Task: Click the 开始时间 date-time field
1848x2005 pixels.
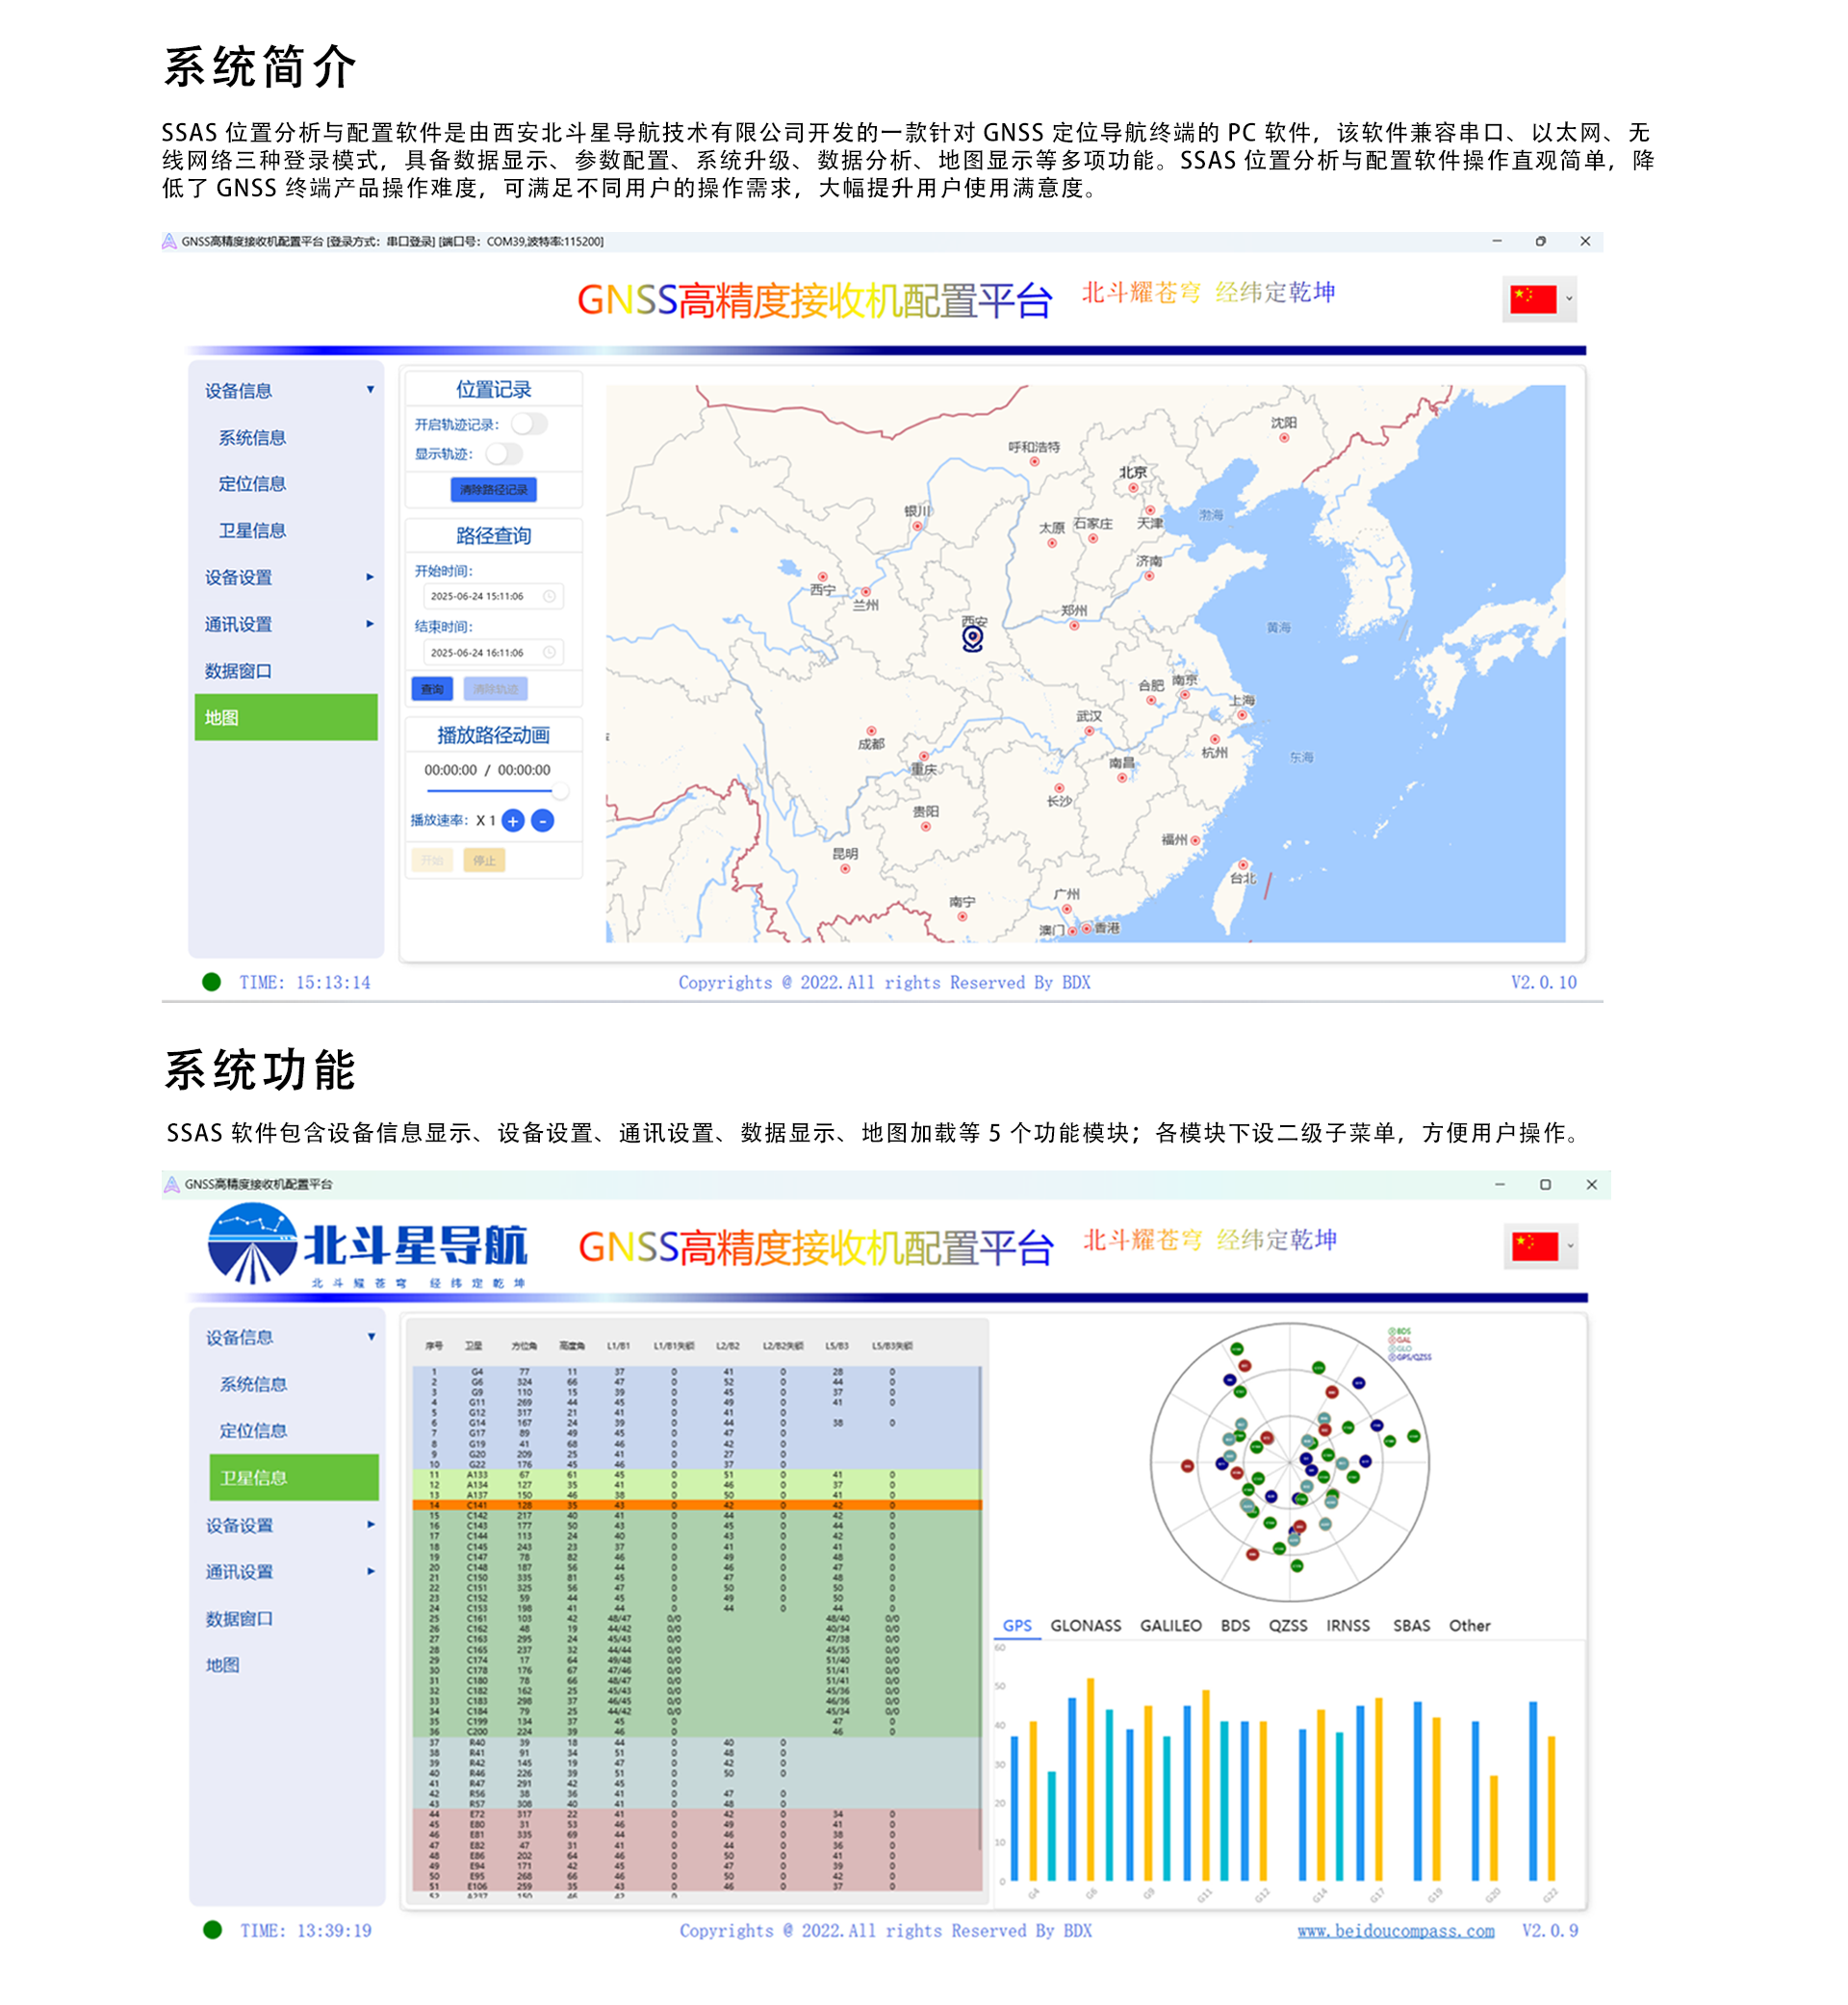Action: coord(493,597)
